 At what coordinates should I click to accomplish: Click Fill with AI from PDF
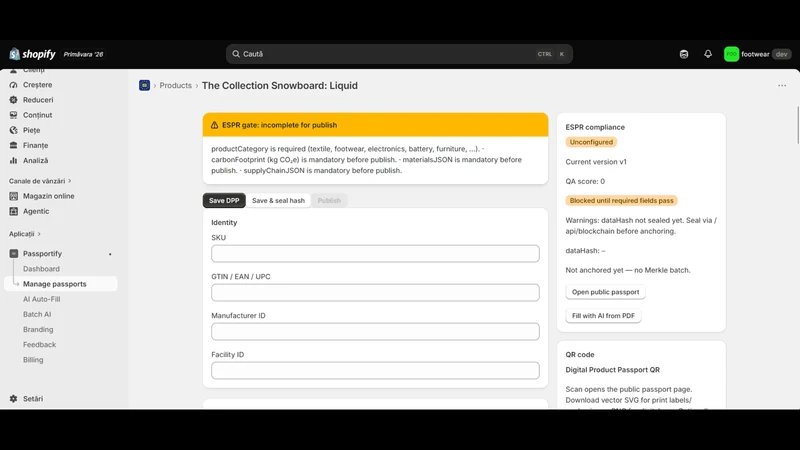(603, 316)
